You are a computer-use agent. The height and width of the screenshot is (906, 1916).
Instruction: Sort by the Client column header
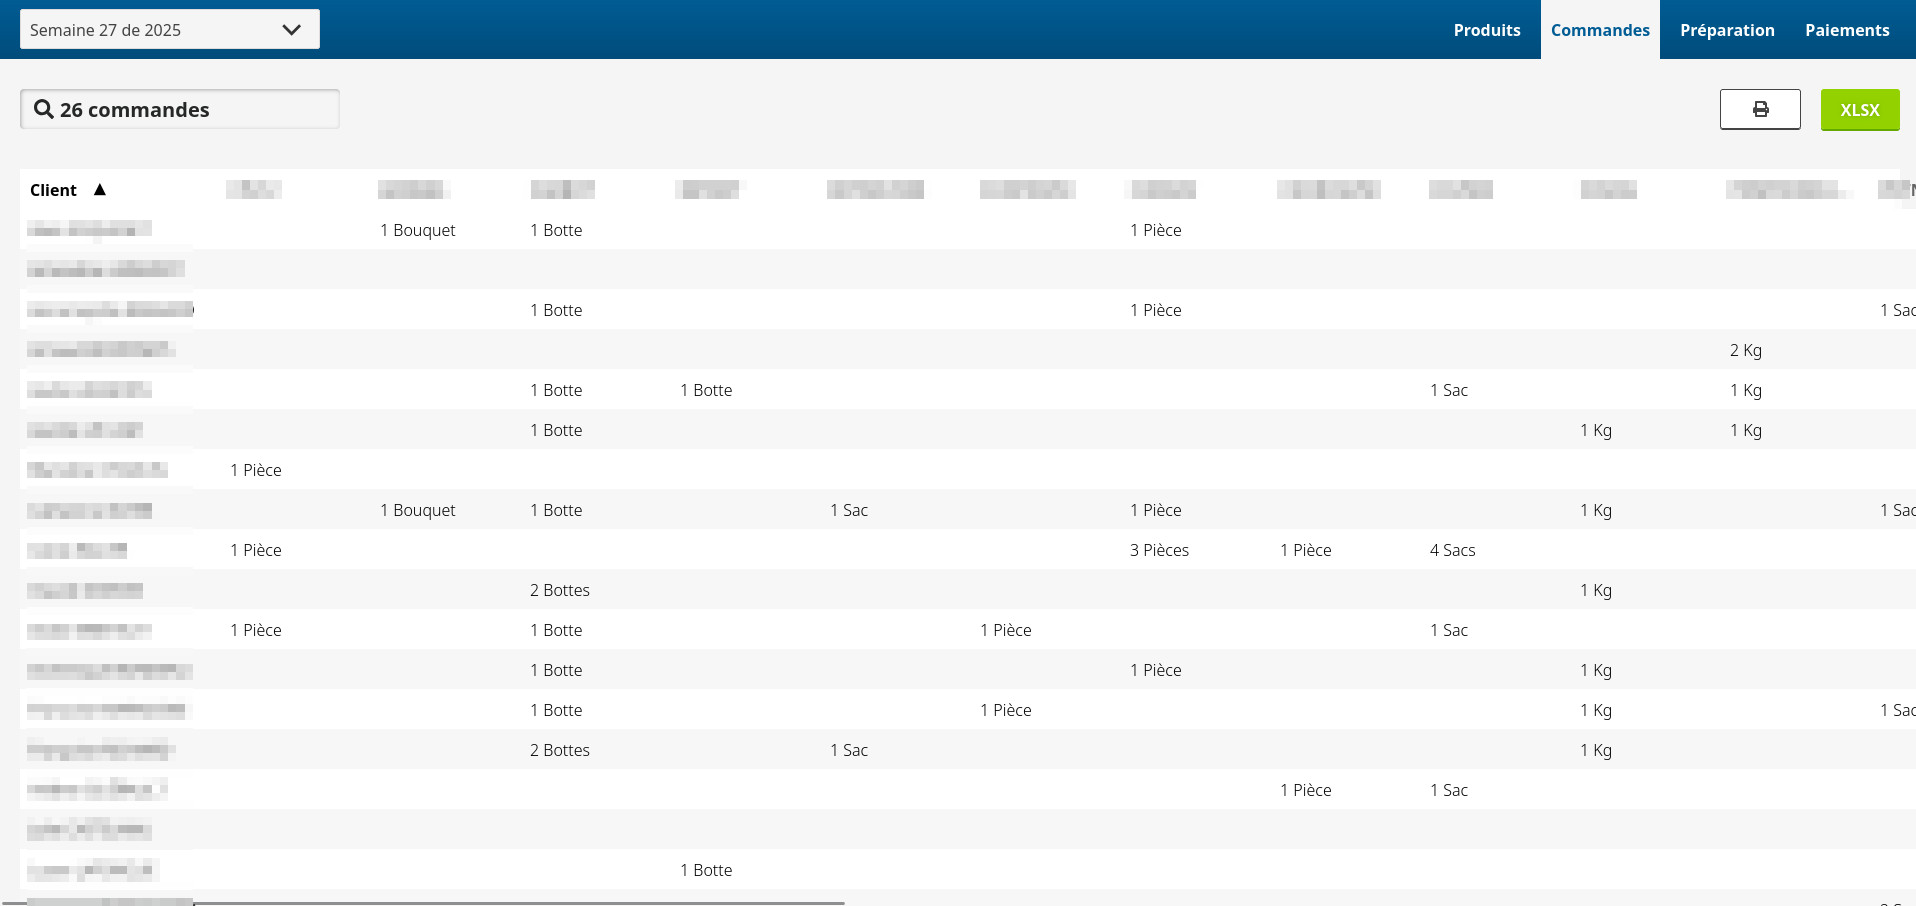[54, 190]
